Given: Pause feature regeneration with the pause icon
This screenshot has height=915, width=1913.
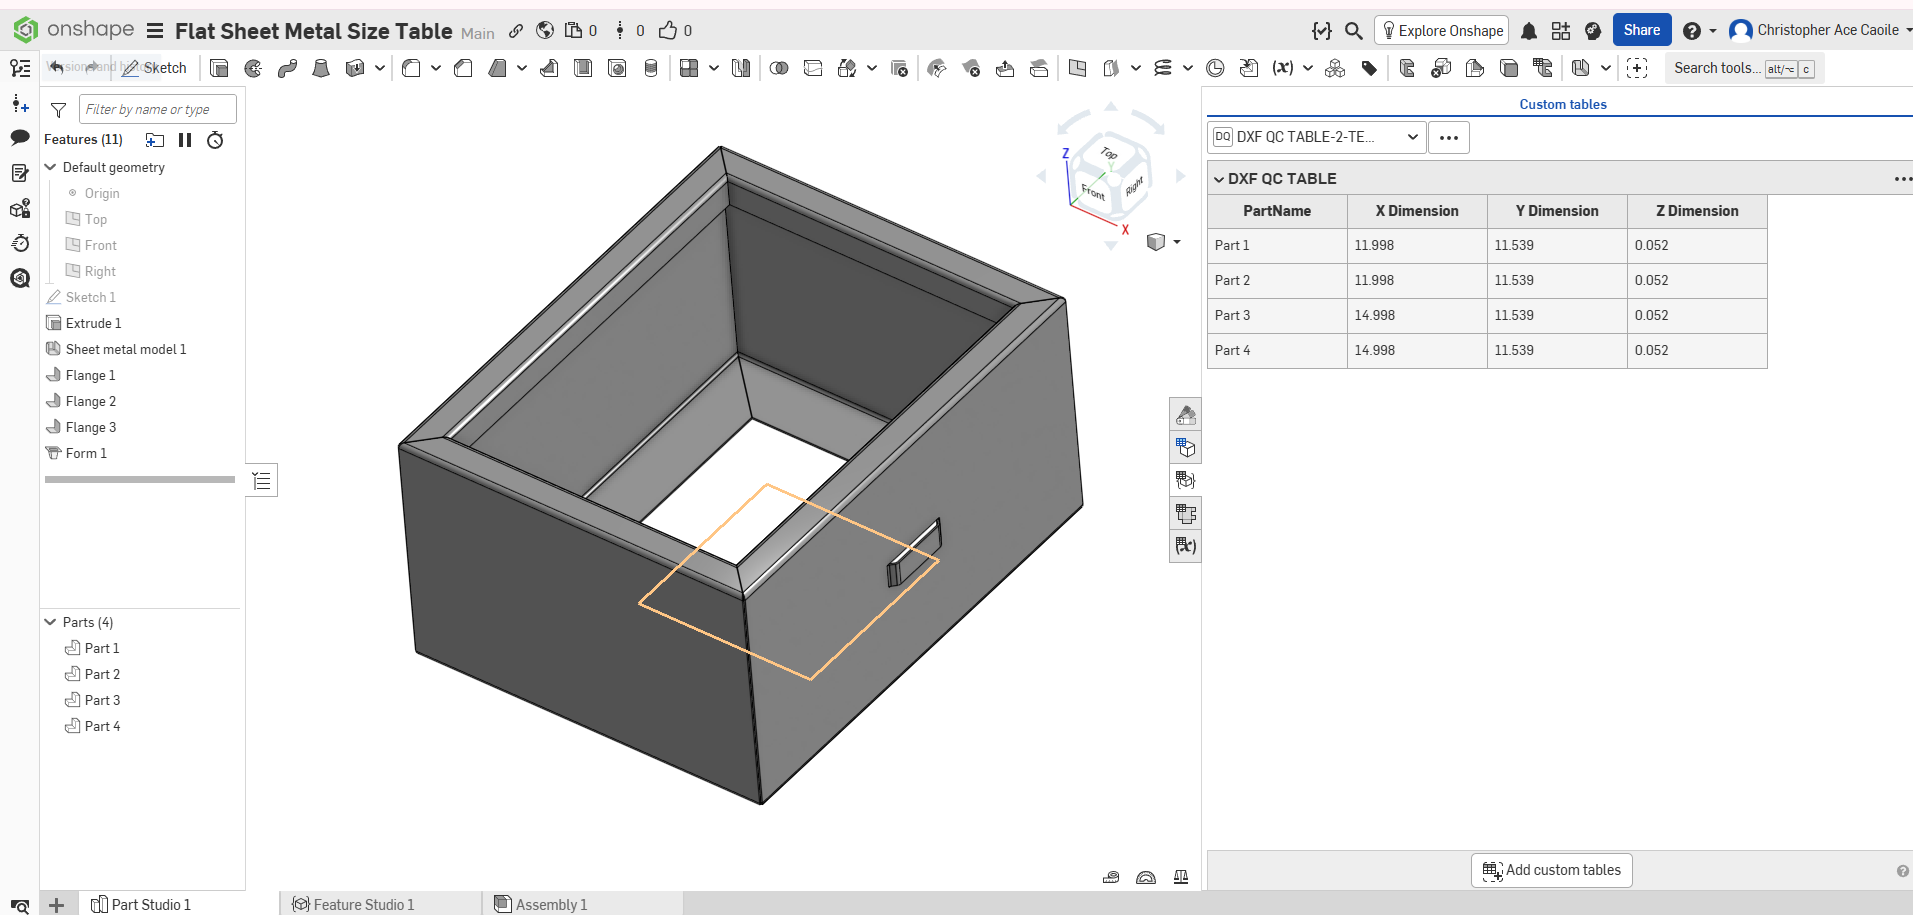Looking at the screenshot, I should (185, 140).
